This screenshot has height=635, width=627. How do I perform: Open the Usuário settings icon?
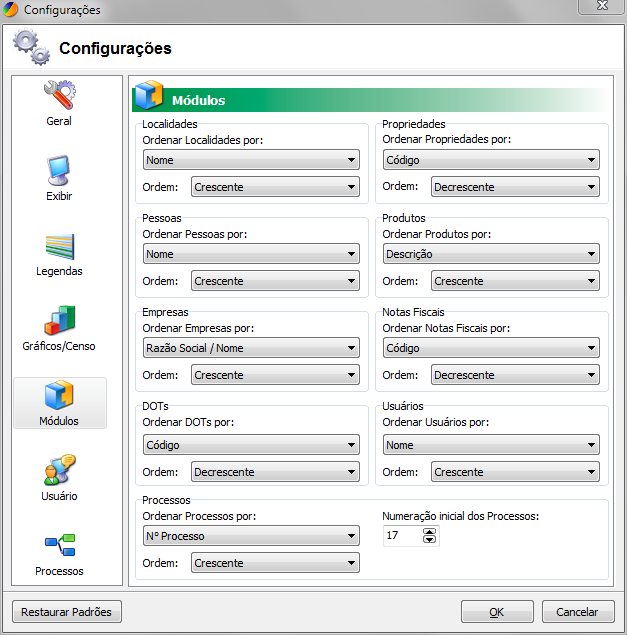pyautogui.click(x=59, y=471)
